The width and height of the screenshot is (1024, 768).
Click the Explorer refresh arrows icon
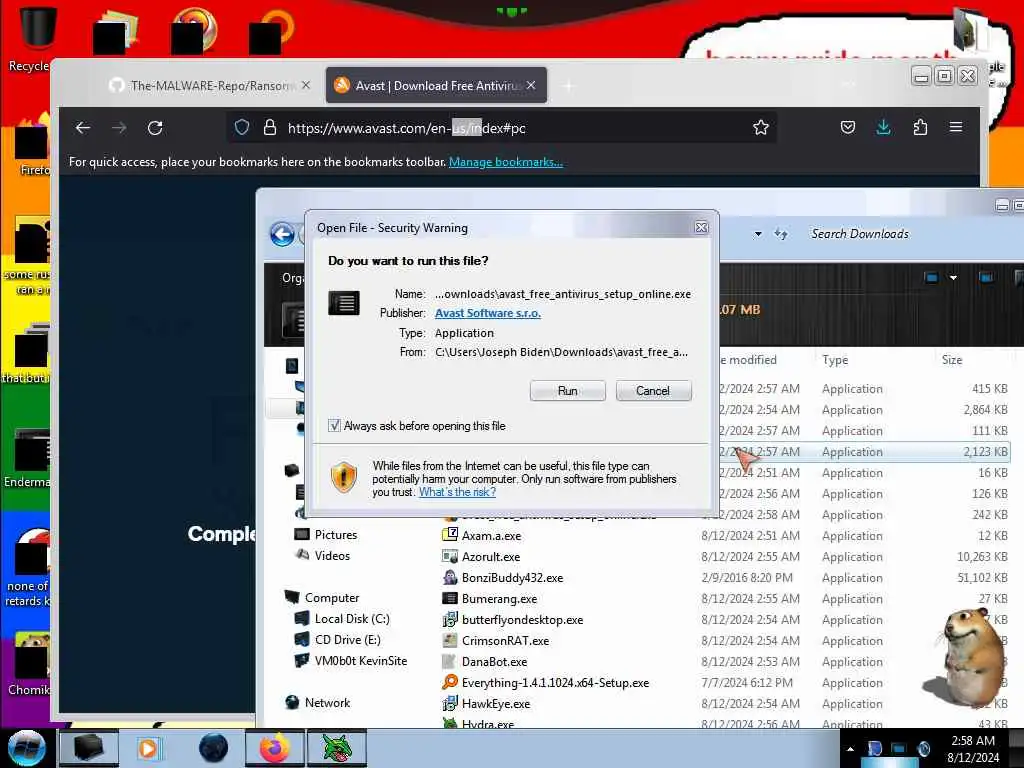tap(781, 234)
